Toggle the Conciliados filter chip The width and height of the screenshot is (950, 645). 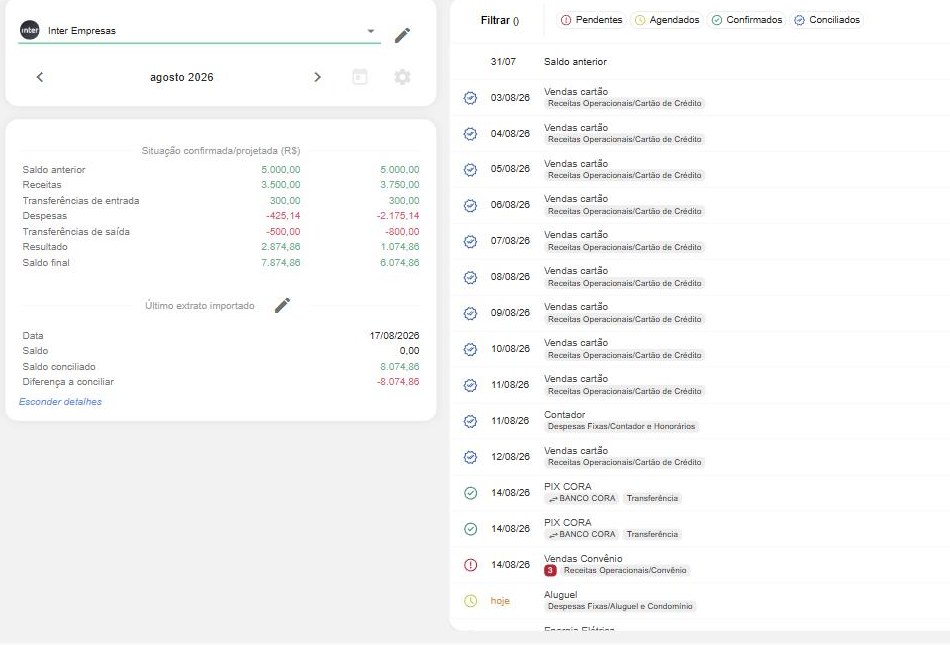point(827,20)
